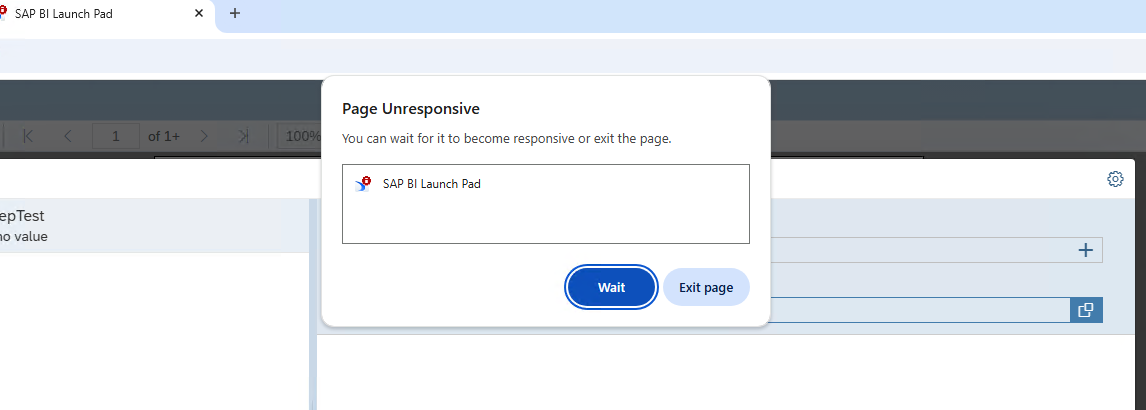This screenshot has width=1146, height=410.
Task: Click the 'of 1+' page count text
Action: tap(164, 136)
